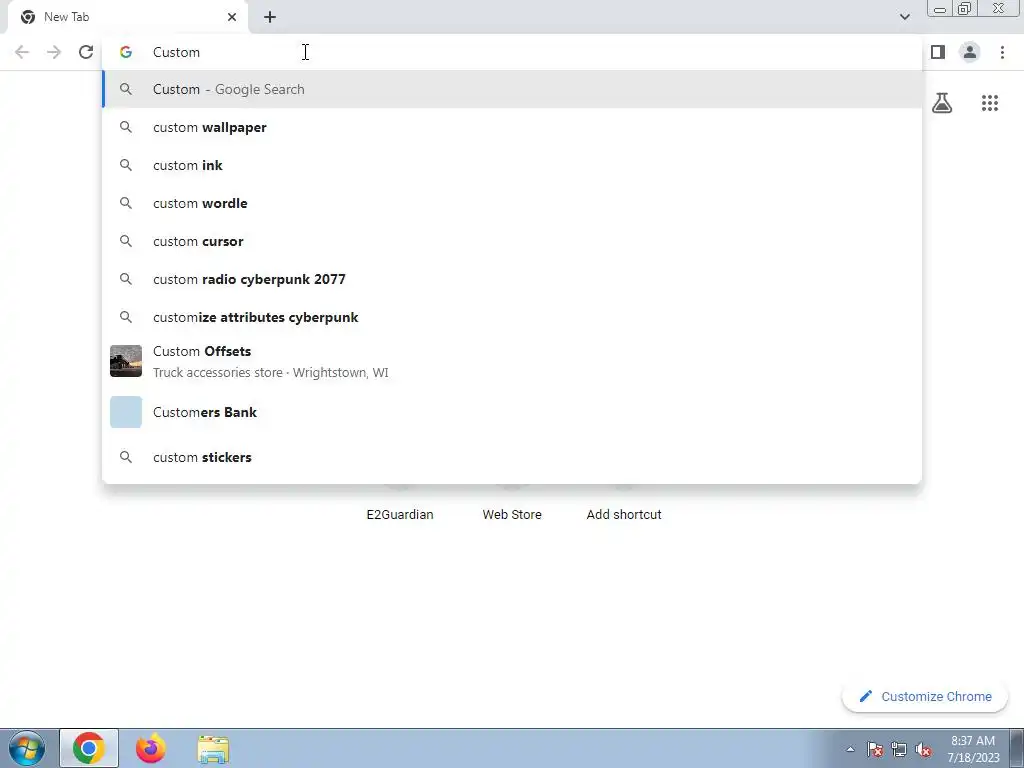Open the taskbar clock showing 8:37 AM
The height and width of the screenshot is (768, 1024).
tap(973, 749)
